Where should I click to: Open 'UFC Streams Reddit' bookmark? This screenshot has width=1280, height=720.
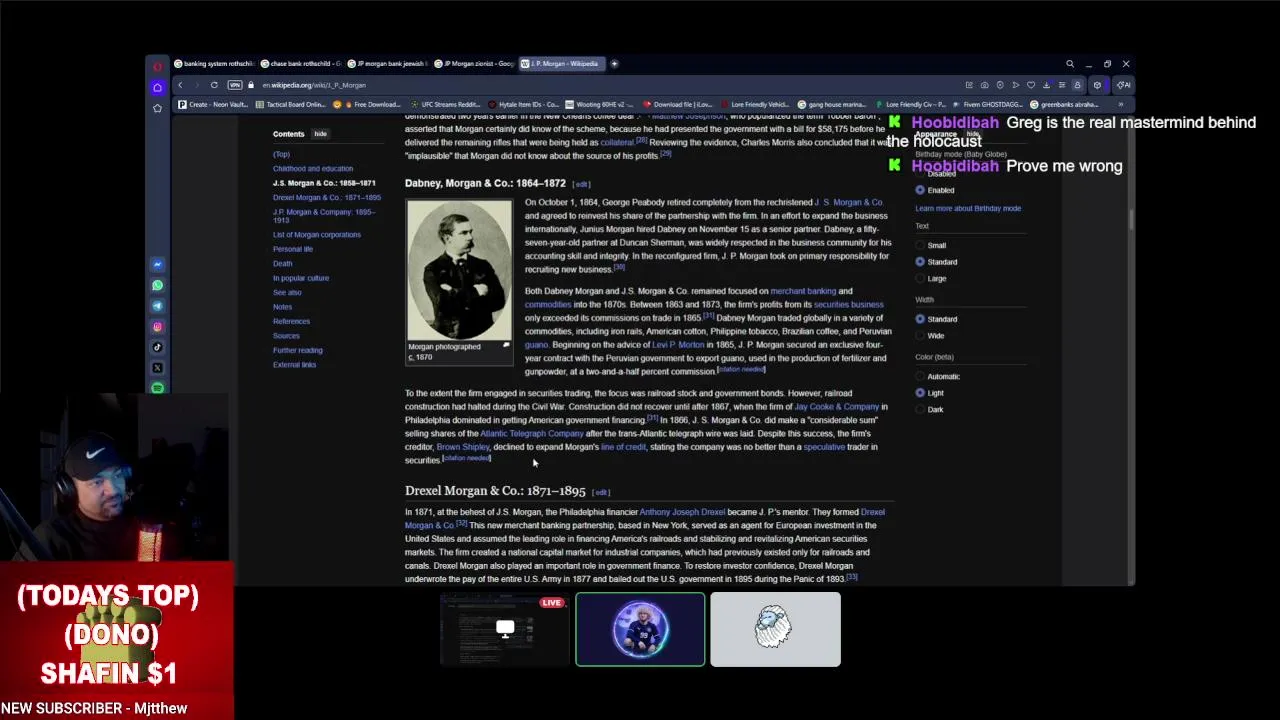tap(445, 104)
